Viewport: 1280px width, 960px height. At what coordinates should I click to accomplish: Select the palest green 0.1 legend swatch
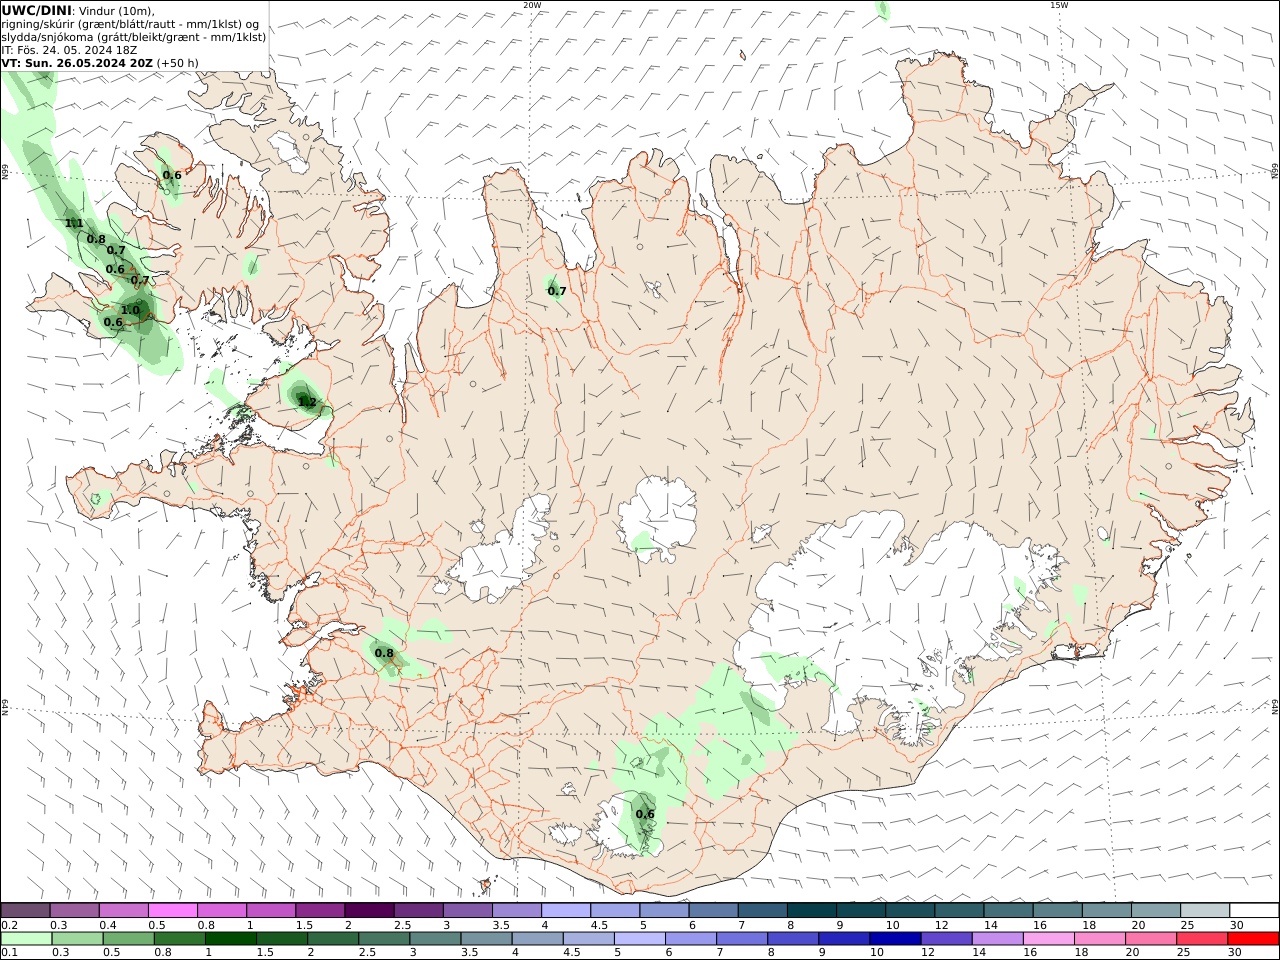26,939
